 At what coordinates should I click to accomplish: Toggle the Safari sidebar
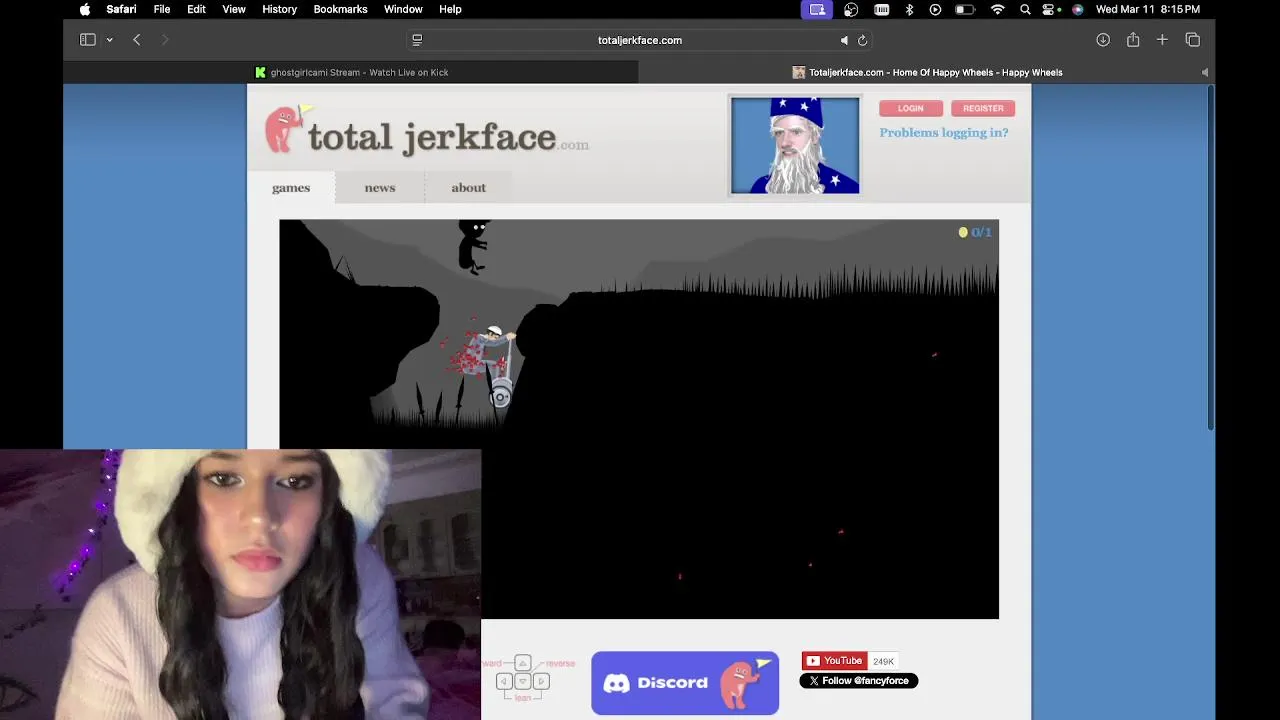[87, 40]
